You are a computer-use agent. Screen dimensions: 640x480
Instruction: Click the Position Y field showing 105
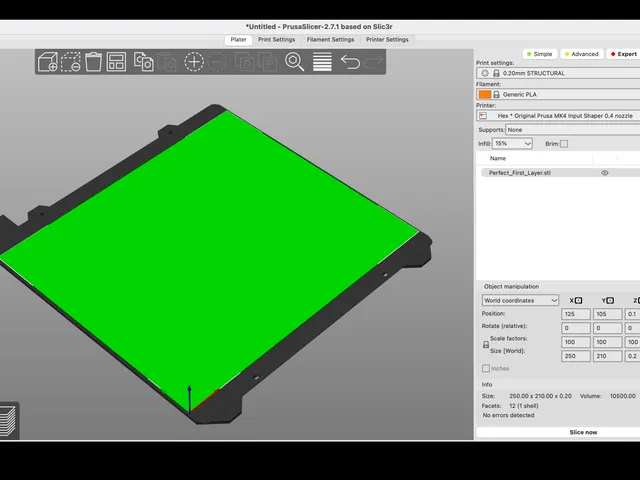pyautogui.click(x=607, y=314)
